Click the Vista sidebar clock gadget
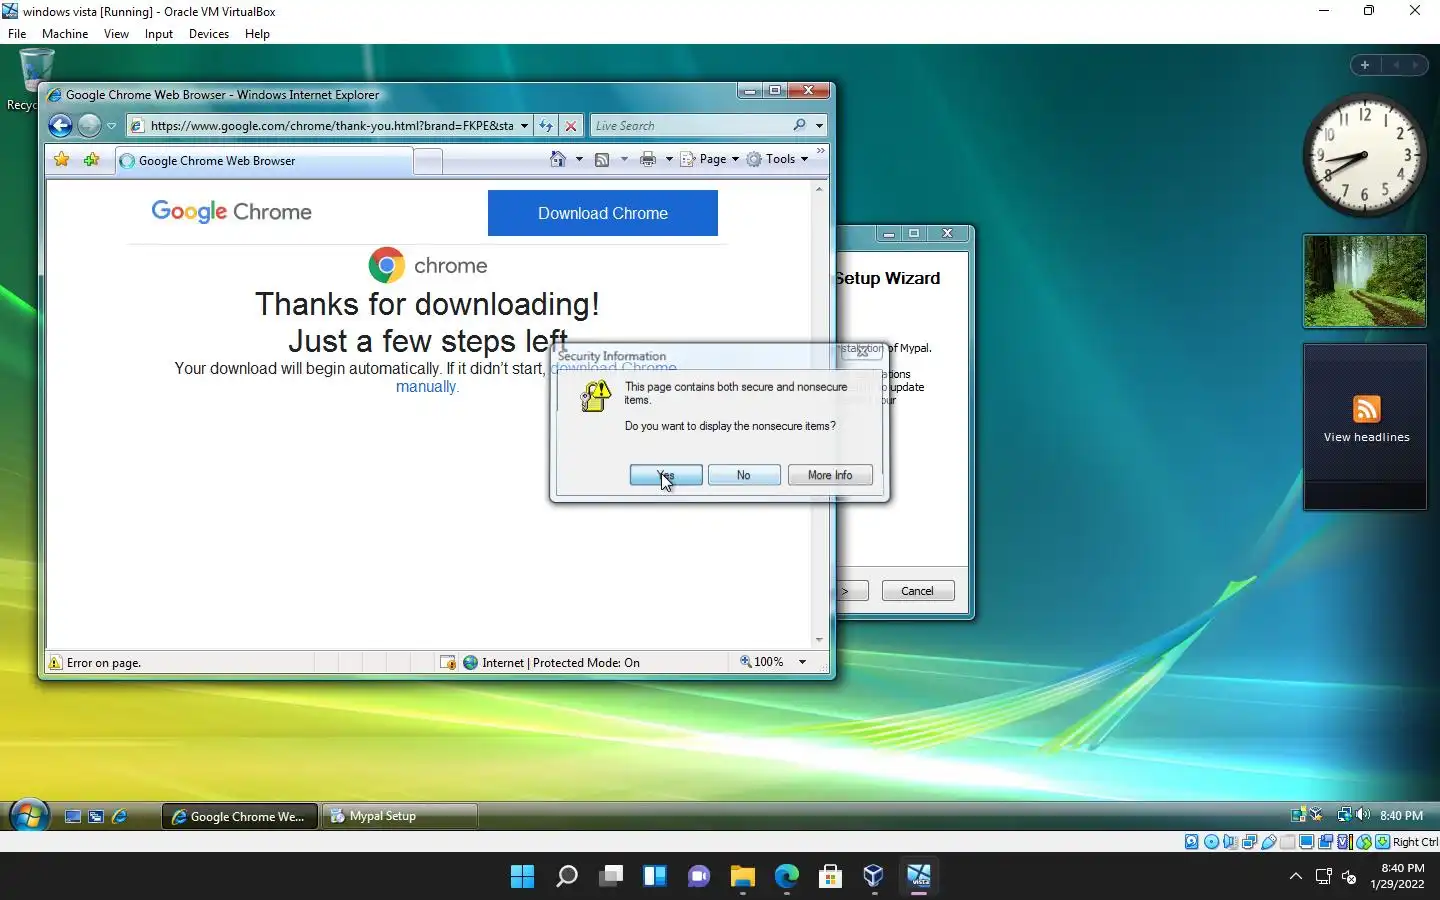Screen dimensions: 1440x900 [1364, 155]
